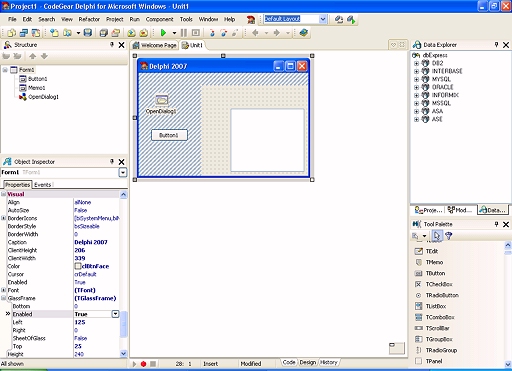Screen dimensions: 512x371
Task: Click the Set debug desktop icon
Action: (x=351, y=19)
